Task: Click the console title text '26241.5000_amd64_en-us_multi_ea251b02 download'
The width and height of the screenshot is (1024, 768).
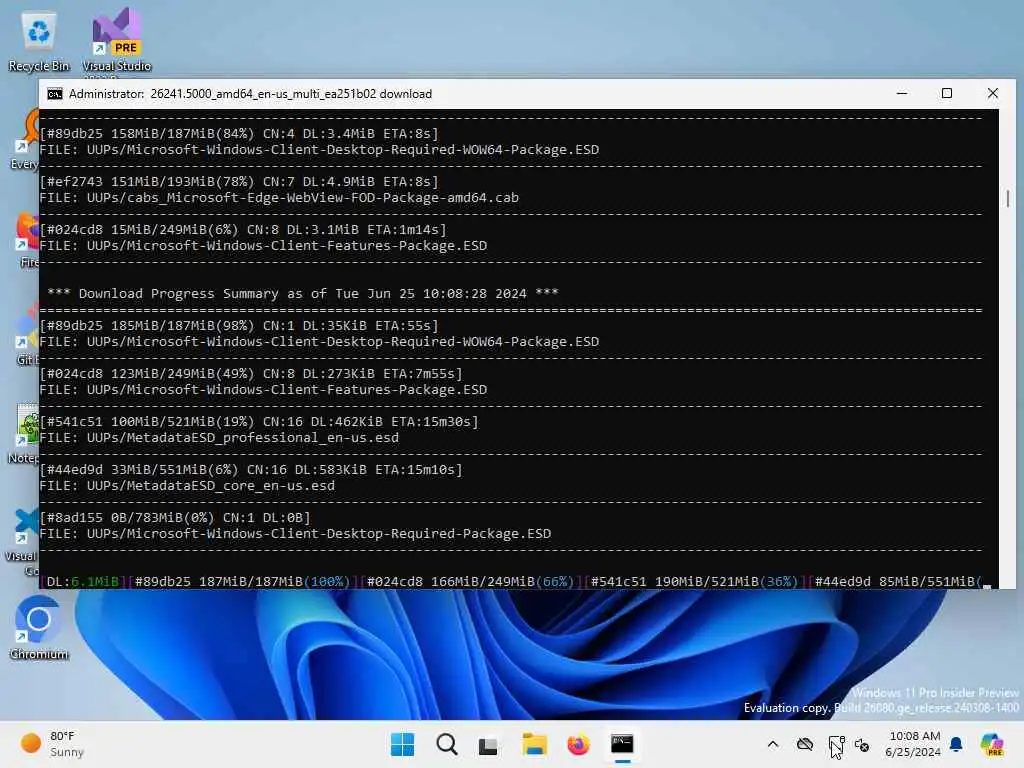Action: (x=291, y=94)
